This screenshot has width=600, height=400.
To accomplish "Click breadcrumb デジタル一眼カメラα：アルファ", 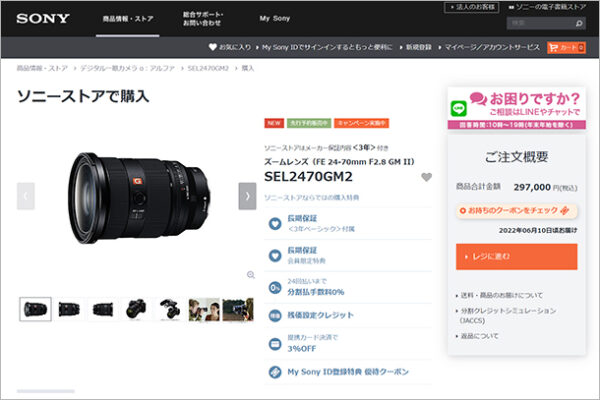I will pos(127,68).
